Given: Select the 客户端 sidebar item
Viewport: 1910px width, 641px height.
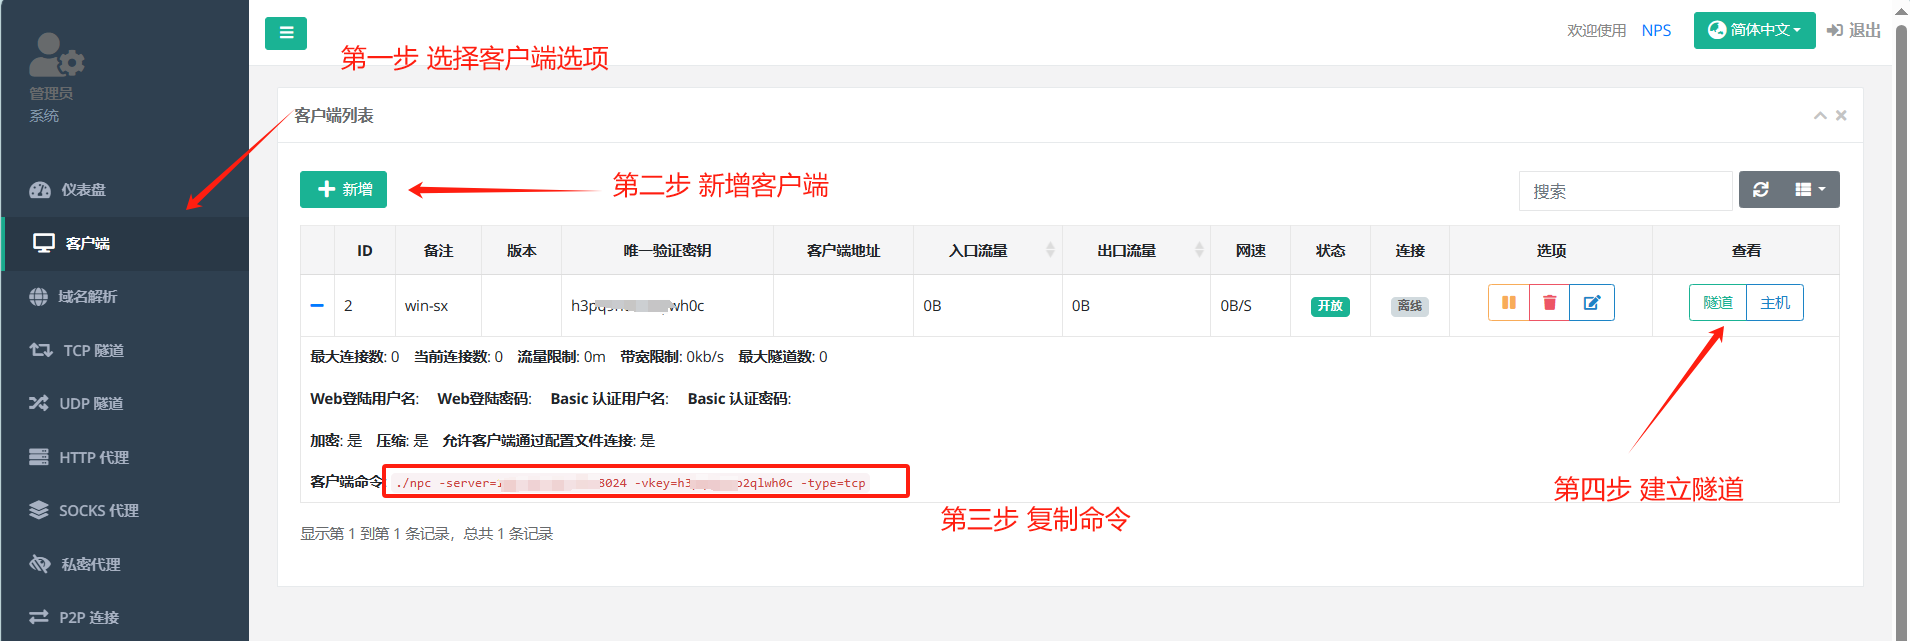Looking at the screenshot, I should (125, 243).
